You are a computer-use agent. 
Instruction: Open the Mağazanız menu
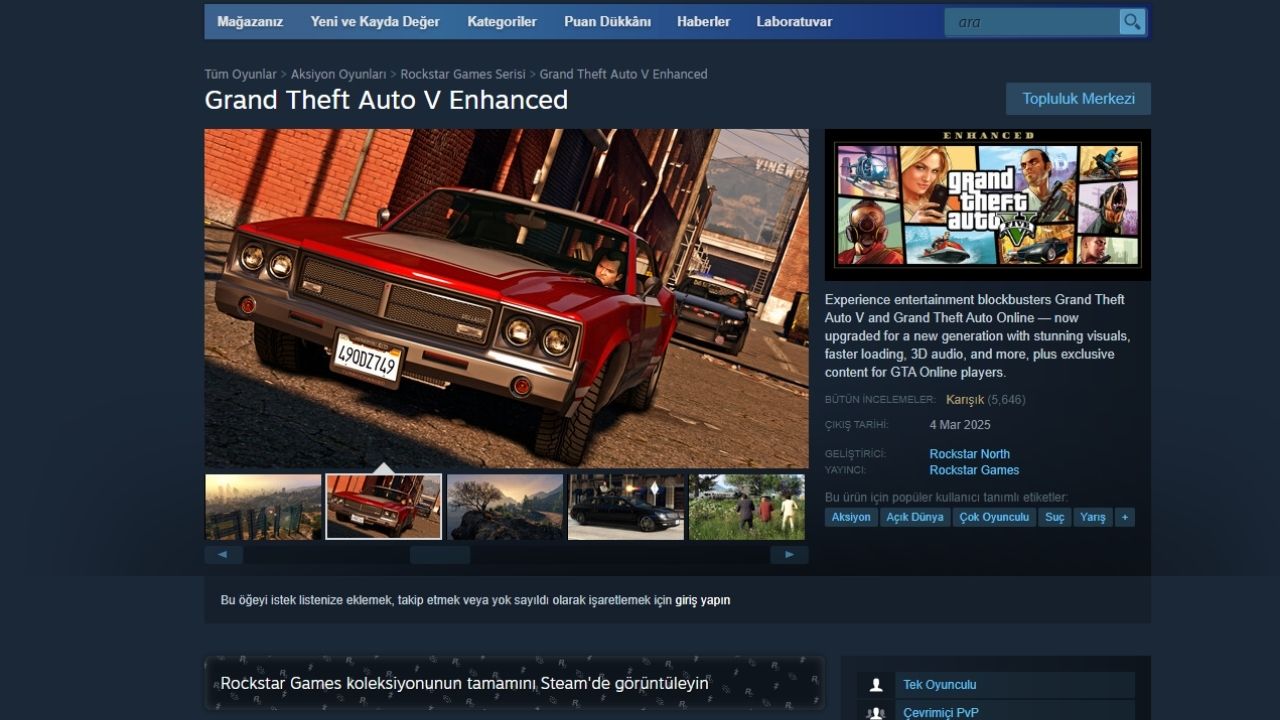250,21
